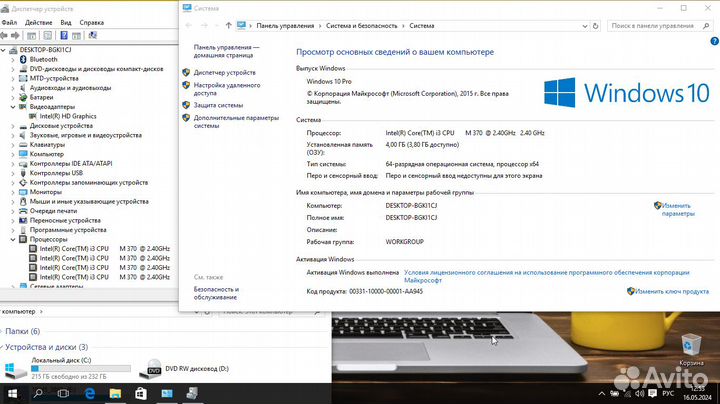
Task: Click the shield icon beside Диспетчер устройств
Action: tap(186, 73)
